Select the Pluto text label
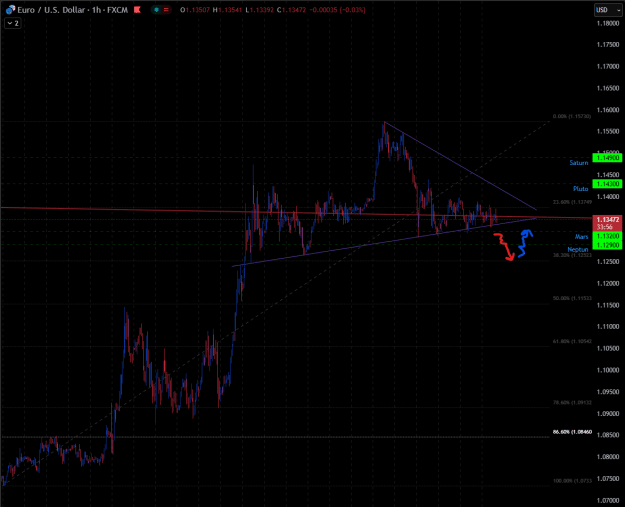 tap(580, 189)
